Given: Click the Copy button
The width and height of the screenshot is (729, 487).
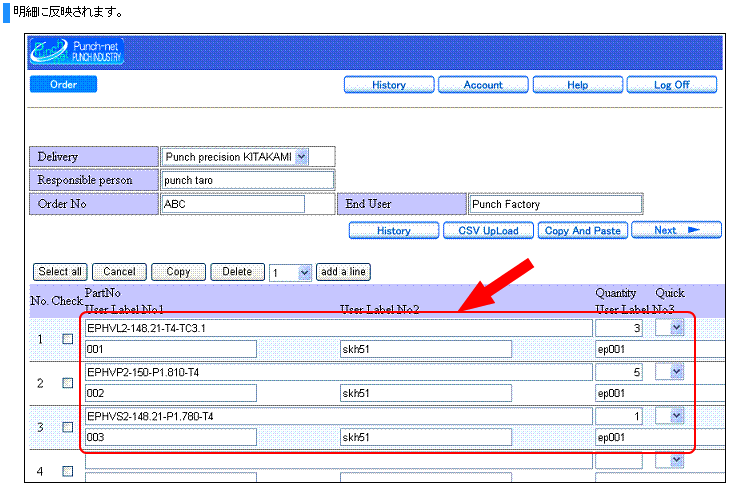Looking at the screenshot, I should (x=178, y=272).
